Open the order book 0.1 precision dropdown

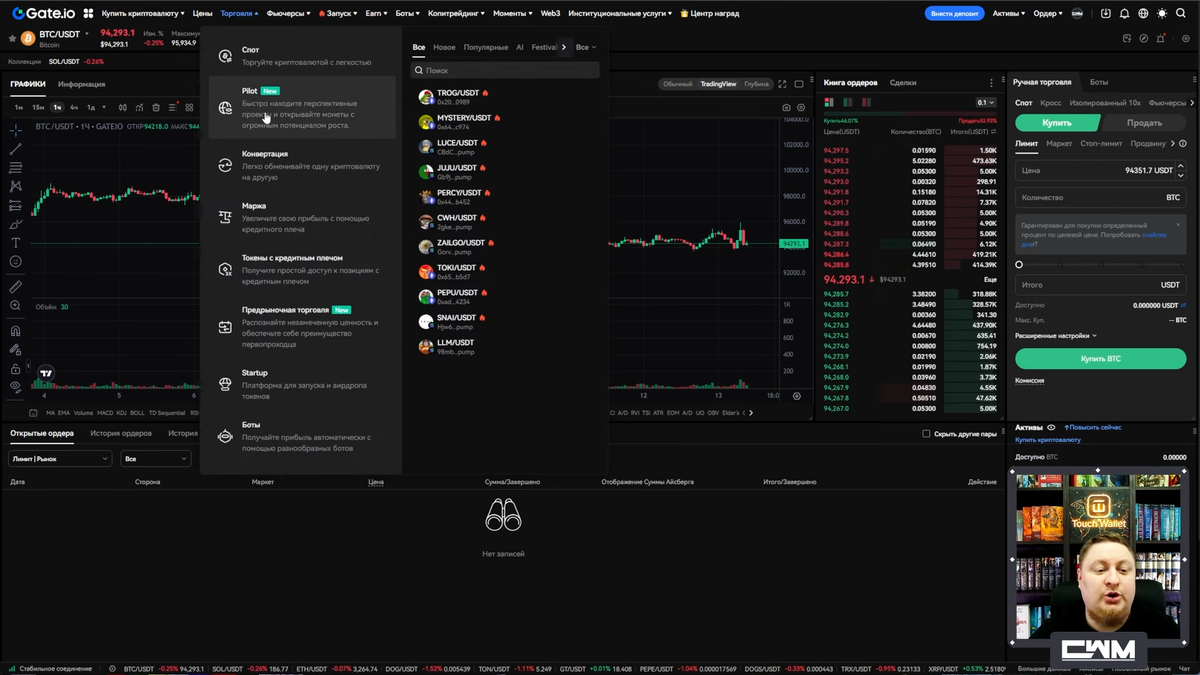pyautogui.click(x=986, y=102)
